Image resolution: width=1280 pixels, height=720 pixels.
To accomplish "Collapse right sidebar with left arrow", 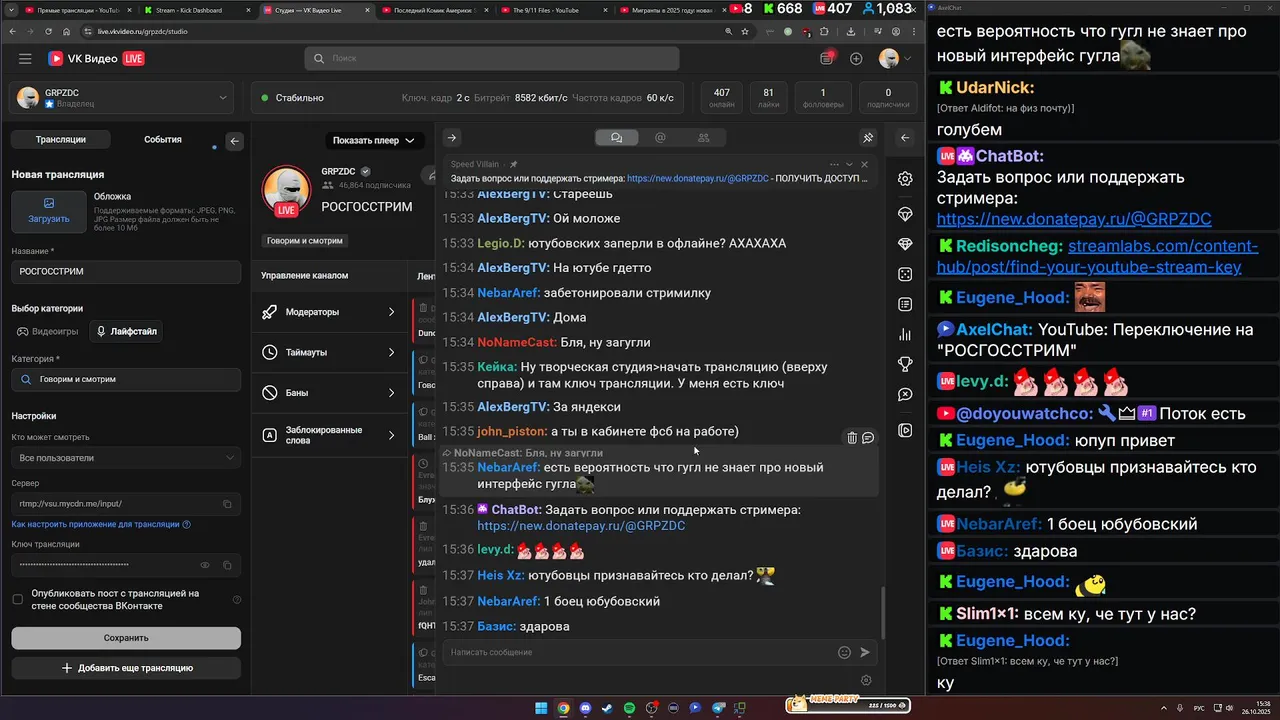I will (905, 138).
